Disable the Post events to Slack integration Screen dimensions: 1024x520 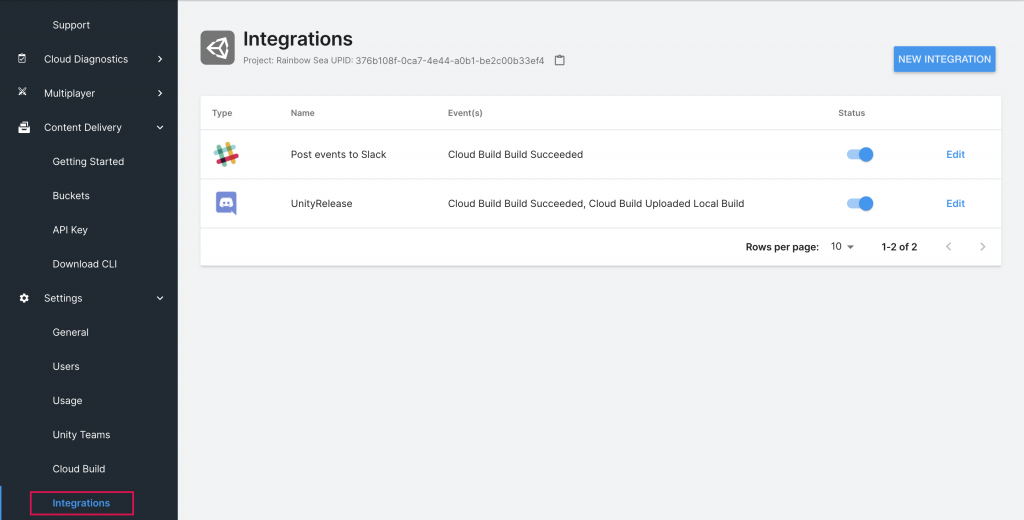(860, 155)
